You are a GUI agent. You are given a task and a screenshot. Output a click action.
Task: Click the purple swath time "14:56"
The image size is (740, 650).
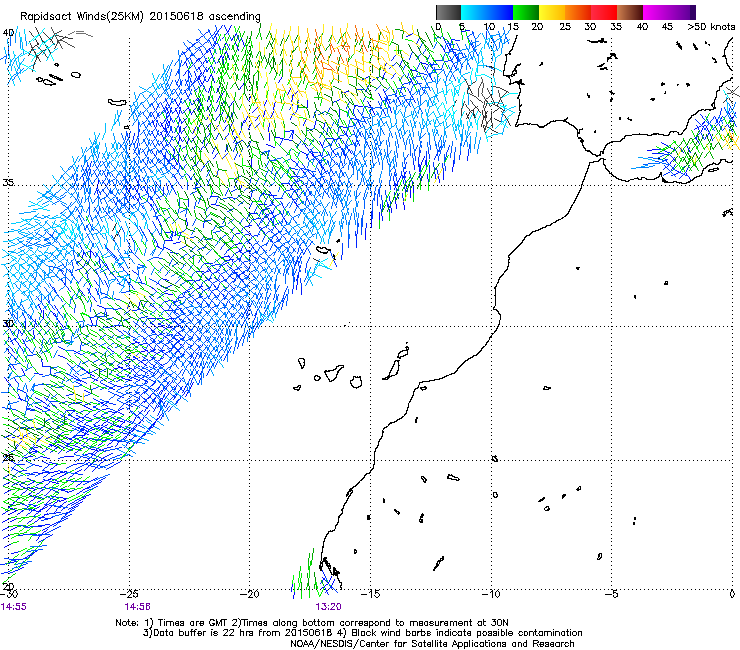pos(137,607)
